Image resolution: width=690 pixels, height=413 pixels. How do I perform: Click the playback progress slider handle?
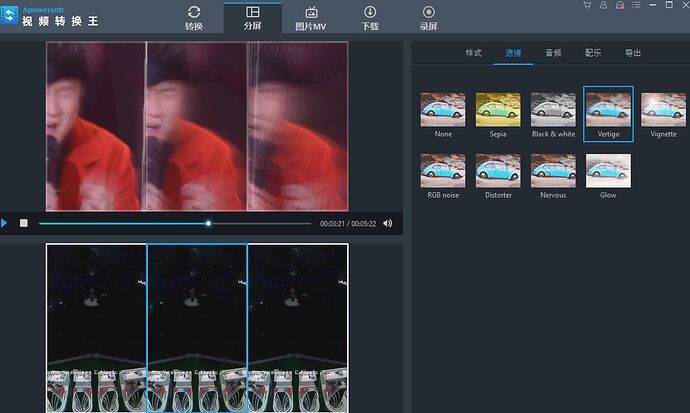pyautogui.click(x=208, y=223)
